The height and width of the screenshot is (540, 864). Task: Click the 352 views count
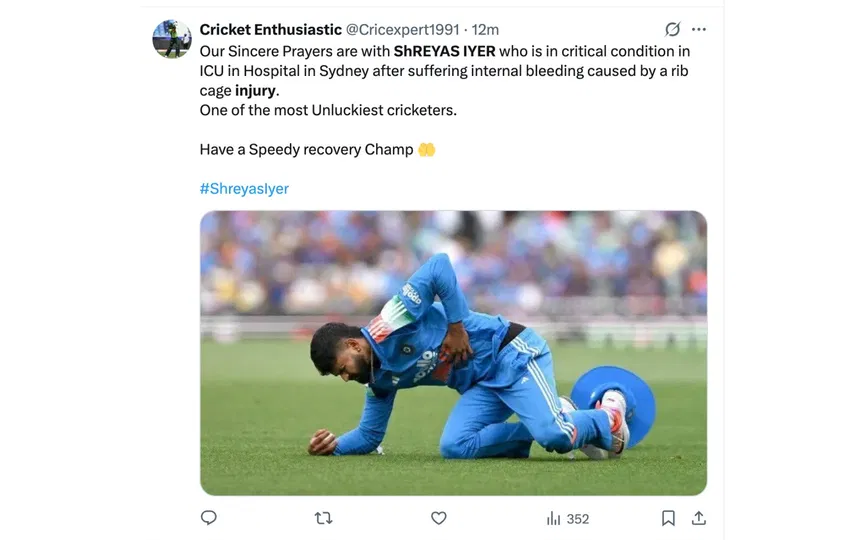click(x=578, y=519)
